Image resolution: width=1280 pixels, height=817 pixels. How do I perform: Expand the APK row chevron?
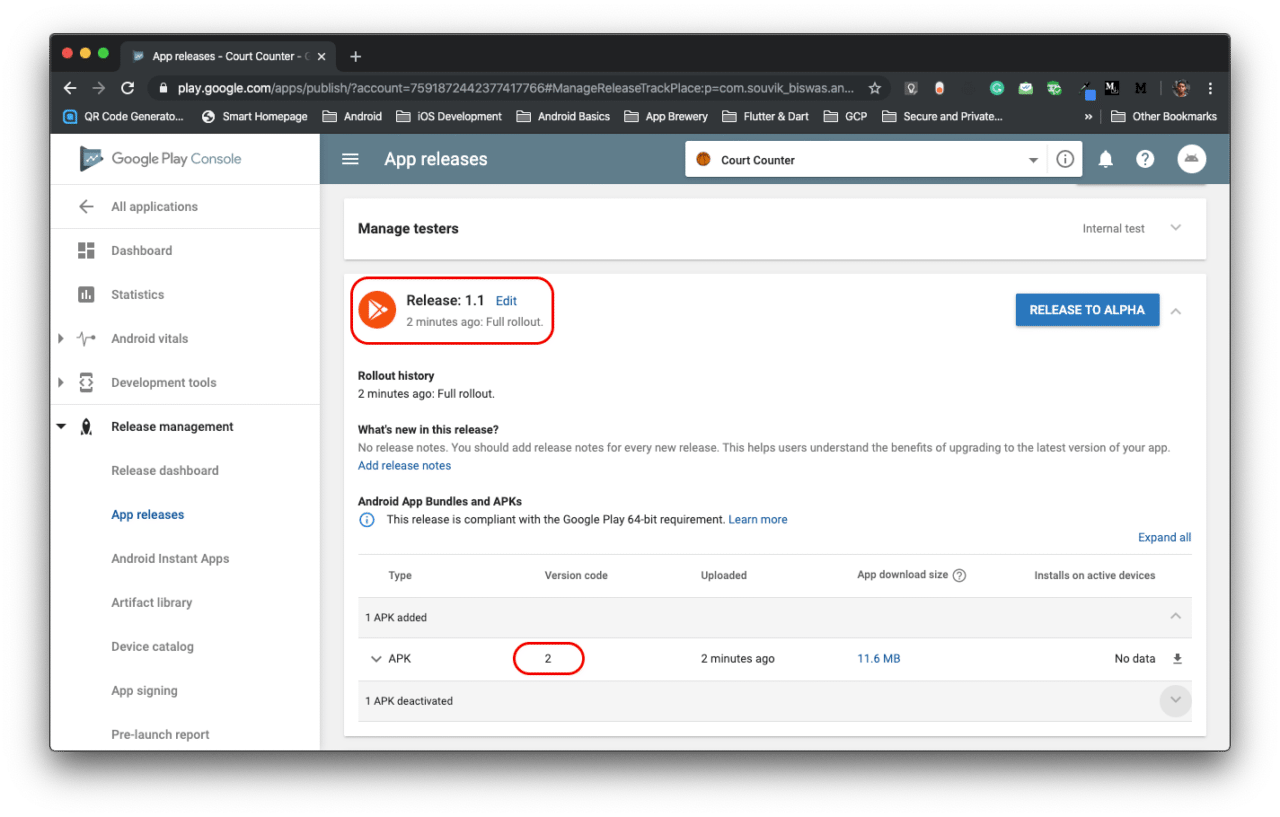(x=376, y=659)
